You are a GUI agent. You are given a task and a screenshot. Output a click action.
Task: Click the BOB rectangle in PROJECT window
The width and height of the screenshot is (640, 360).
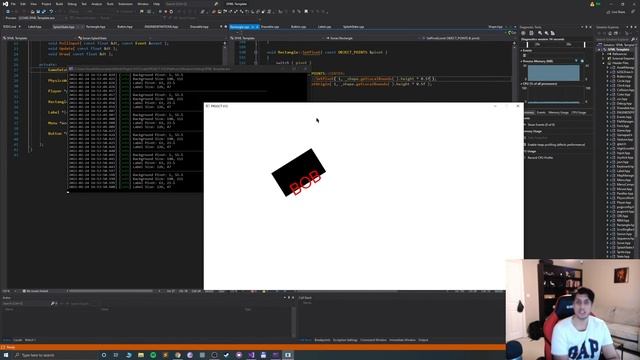[298, 173]
